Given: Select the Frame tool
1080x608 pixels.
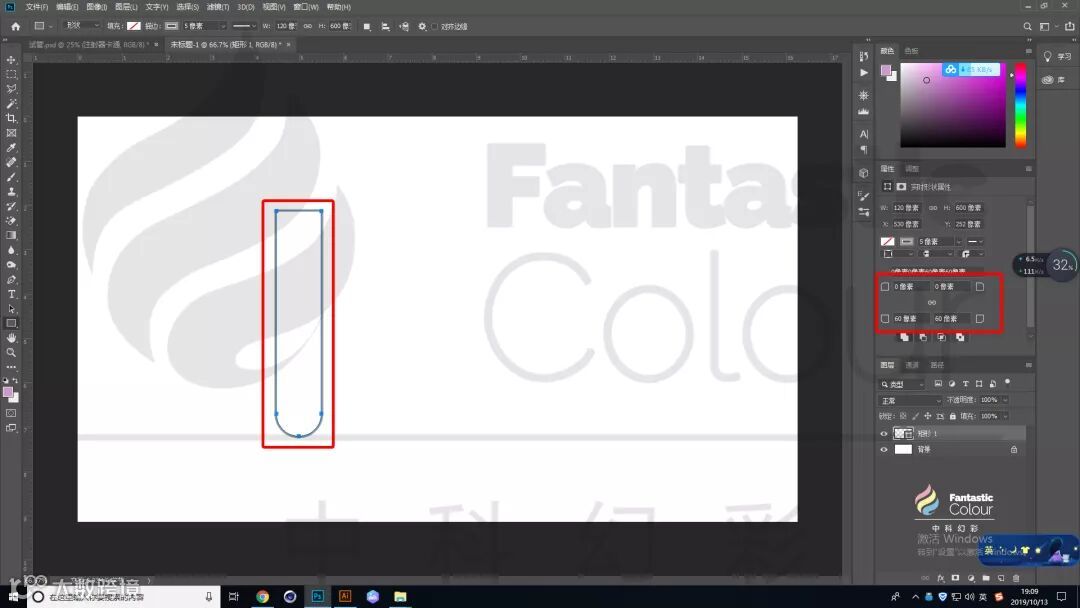Looking at the screenshot, I should pyautogui.click(x=11, y=133).
